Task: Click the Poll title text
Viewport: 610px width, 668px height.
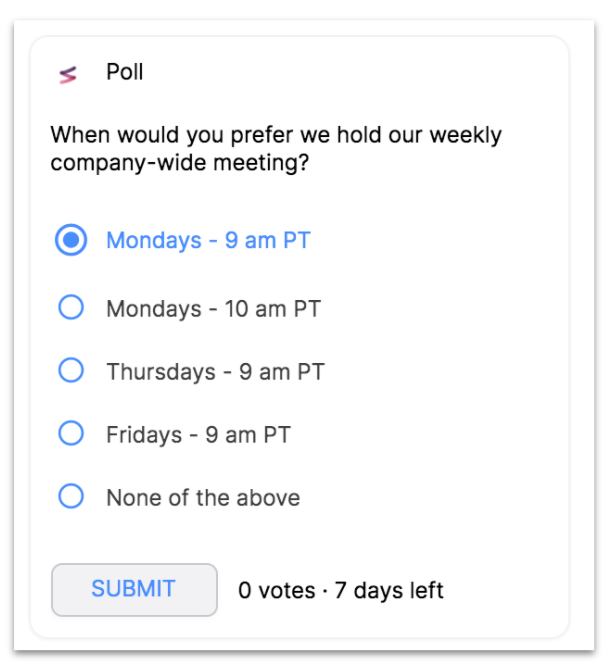Action: pos(124,72)
